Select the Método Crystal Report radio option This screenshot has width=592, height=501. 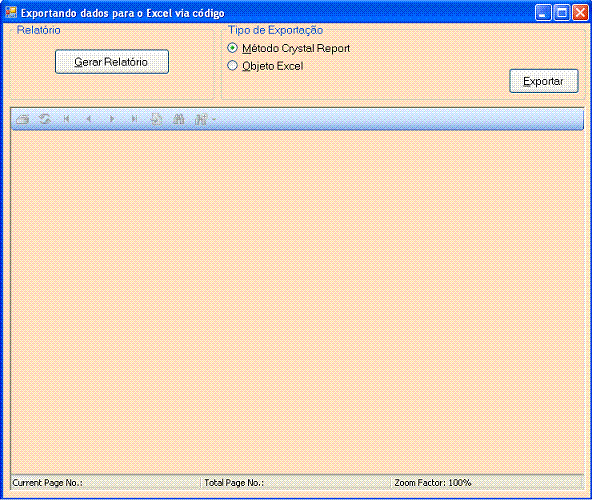tap(232, 48)
